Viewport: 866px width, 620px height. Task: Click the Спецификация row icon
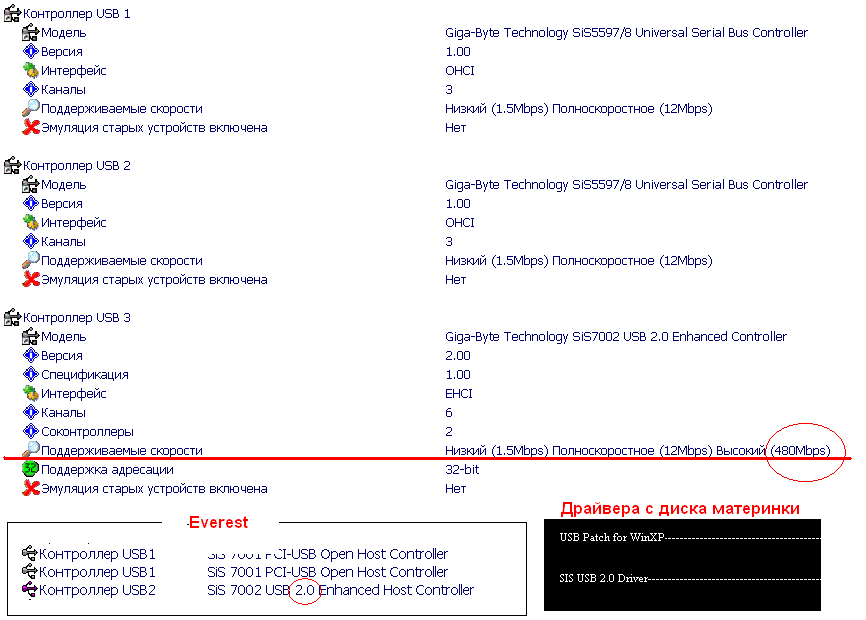(31, 375)
